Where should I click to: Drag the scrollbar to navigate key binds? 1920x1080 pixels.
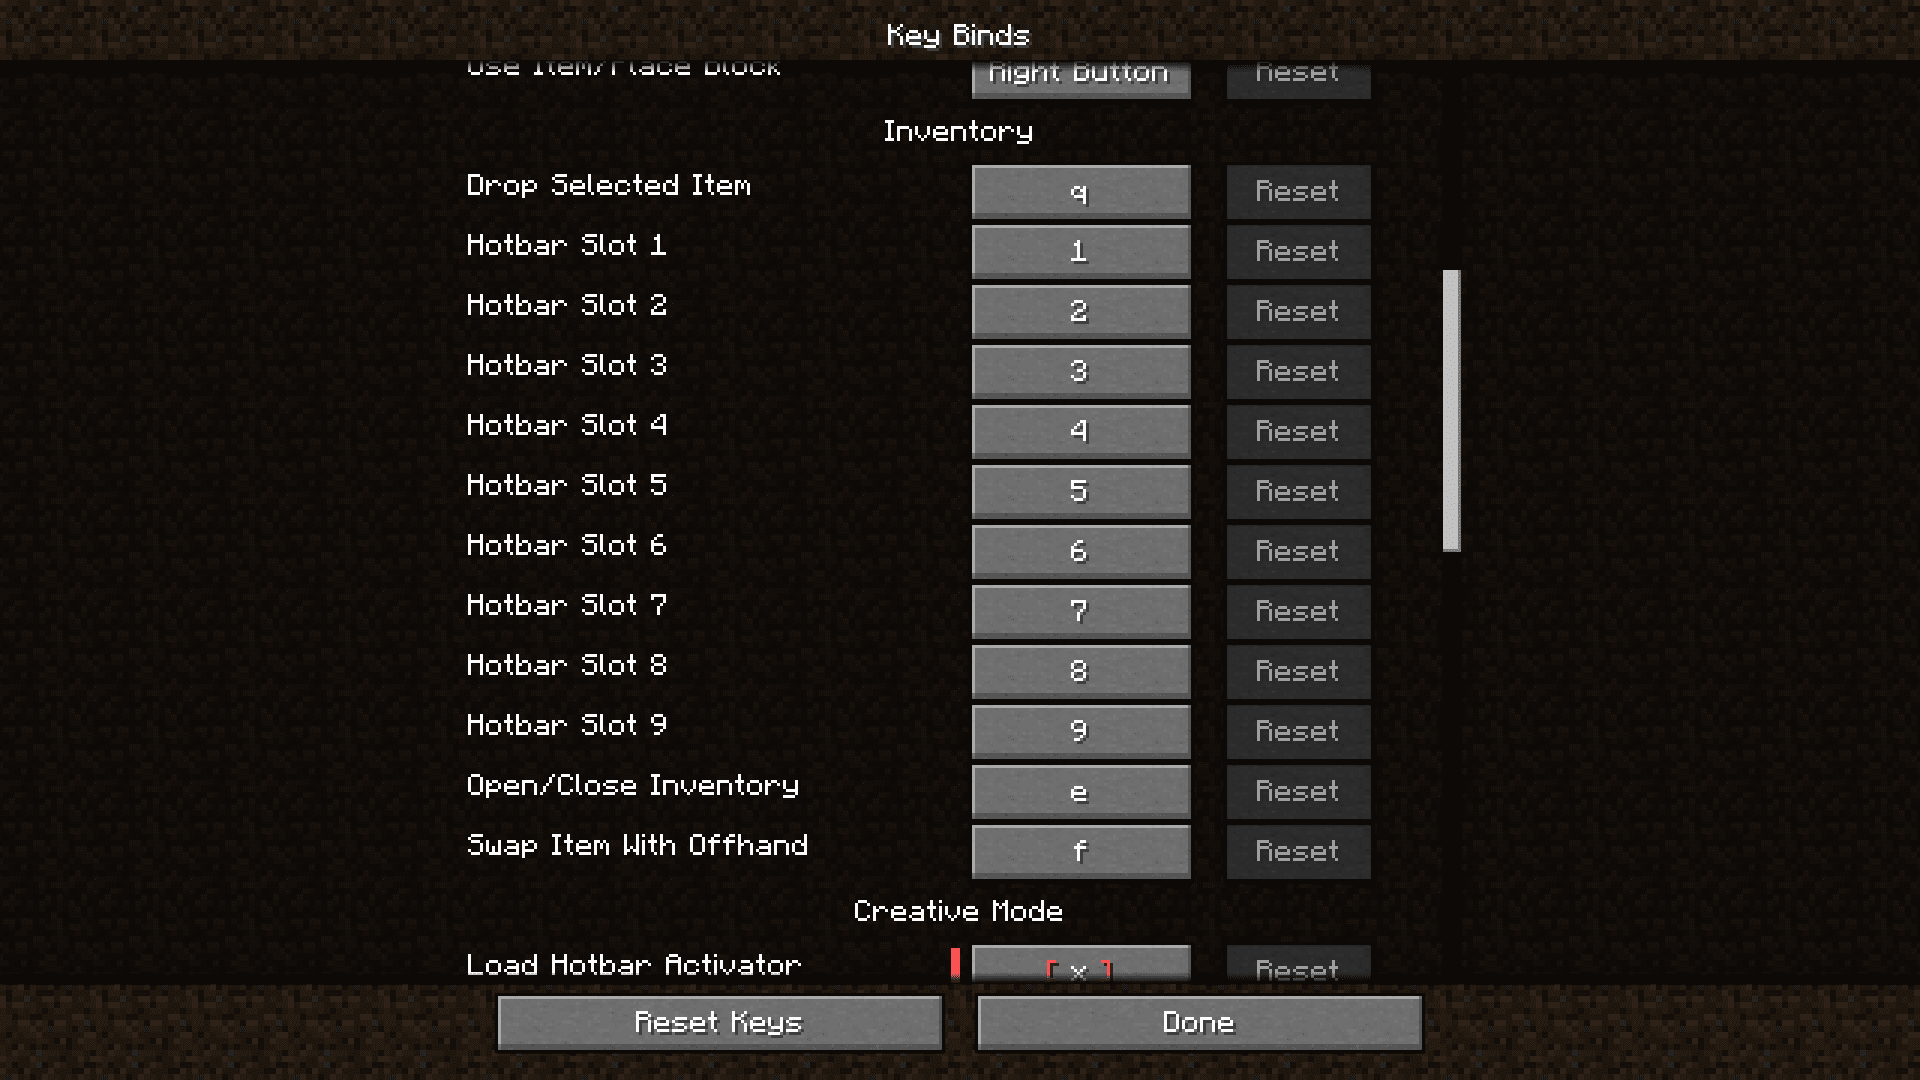(x=1448, y=407)
